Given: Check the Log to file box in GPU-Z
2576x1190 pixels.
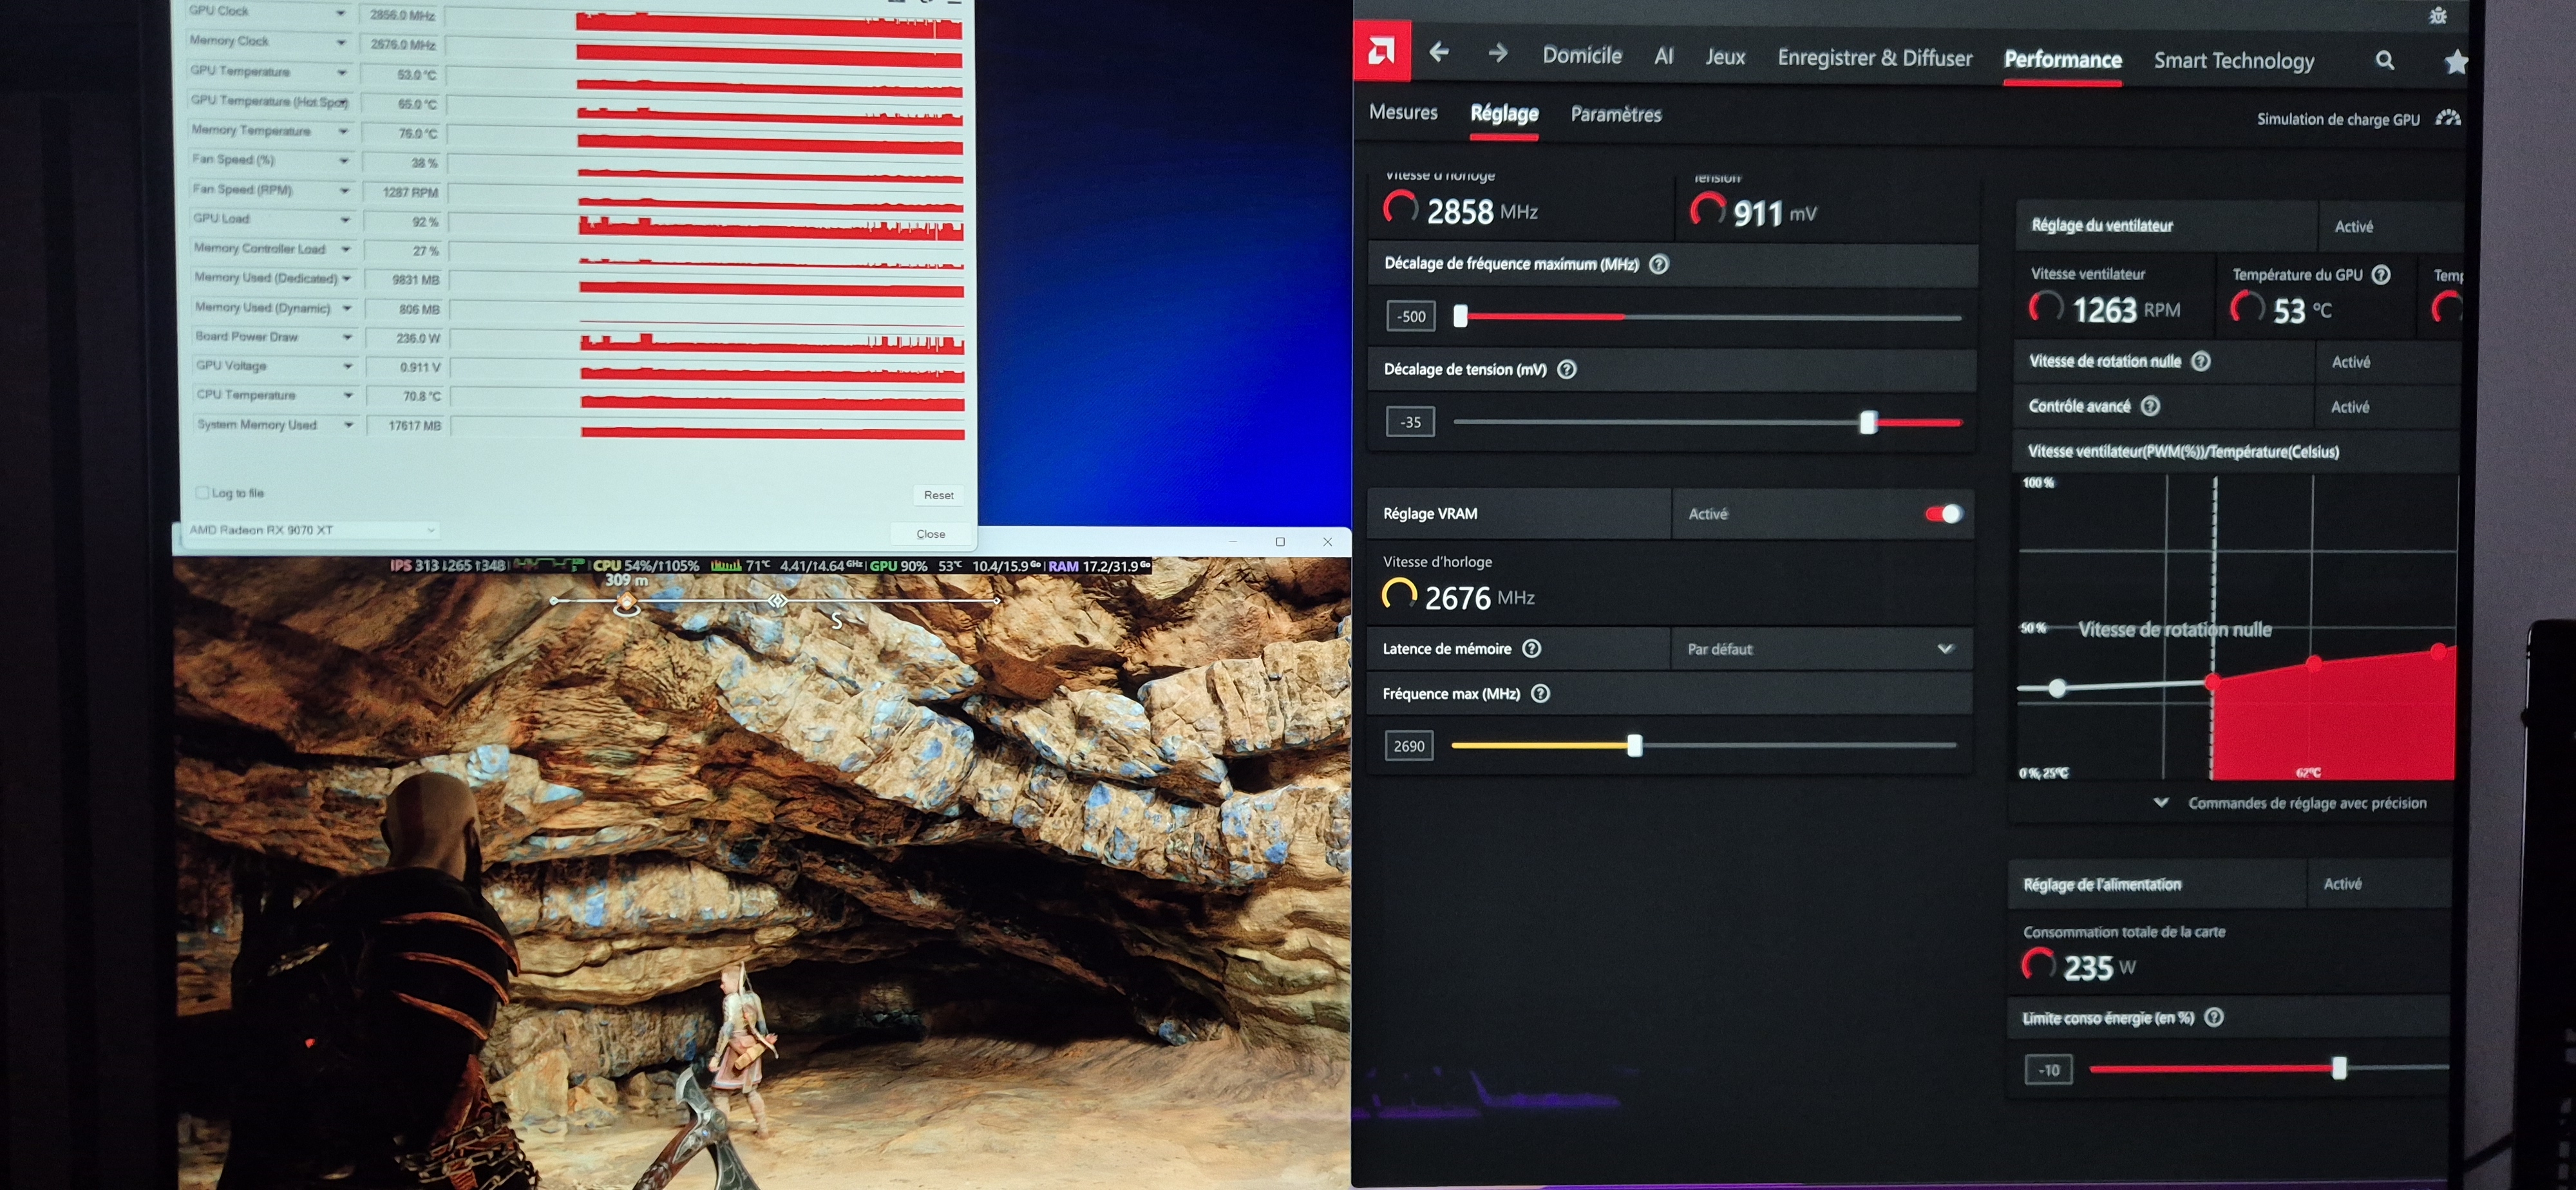Looking at the screenshot, I should pos(203,492).
